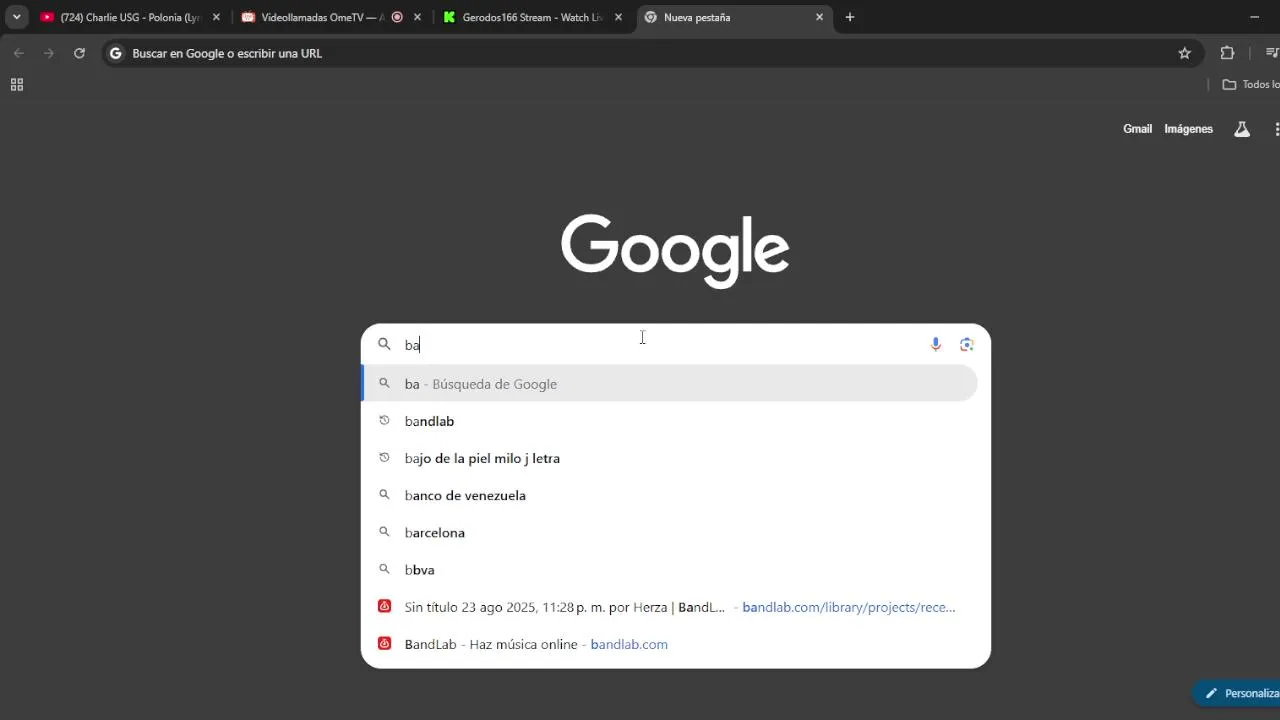The image size is (1280, 720).
Task: Start voice search with microphone icon
Action: coord(936,344)
